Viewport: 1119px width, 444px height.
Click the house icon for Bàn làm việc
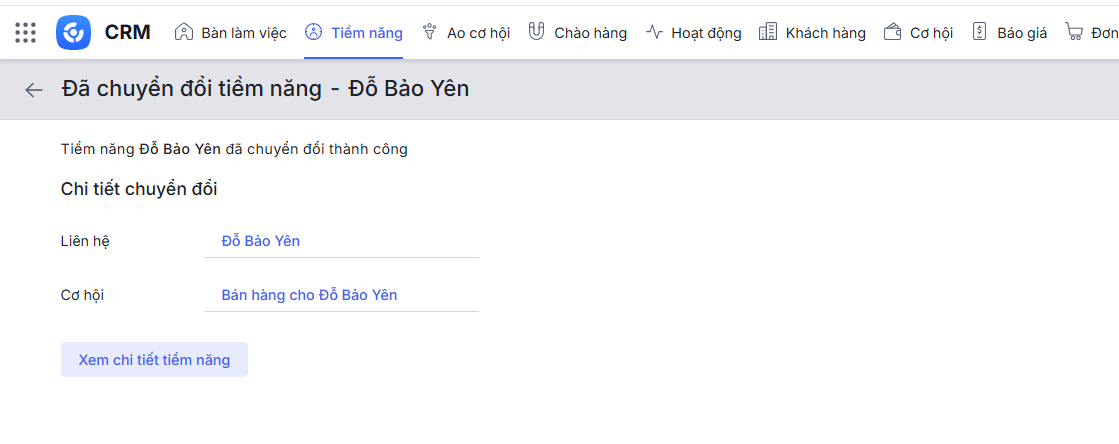(184, 32)
